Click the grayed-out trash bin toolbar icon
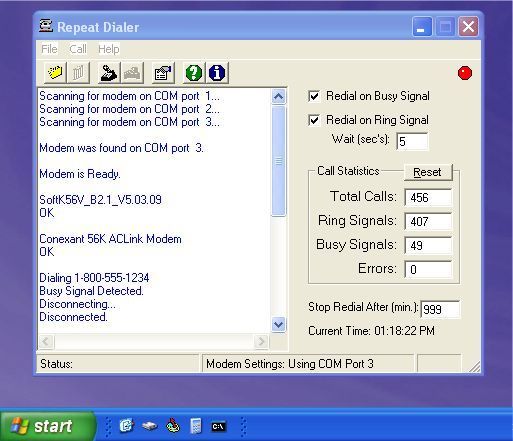Image resolution: width=513 pixels, height=441 pixels. tap(78, 72)
